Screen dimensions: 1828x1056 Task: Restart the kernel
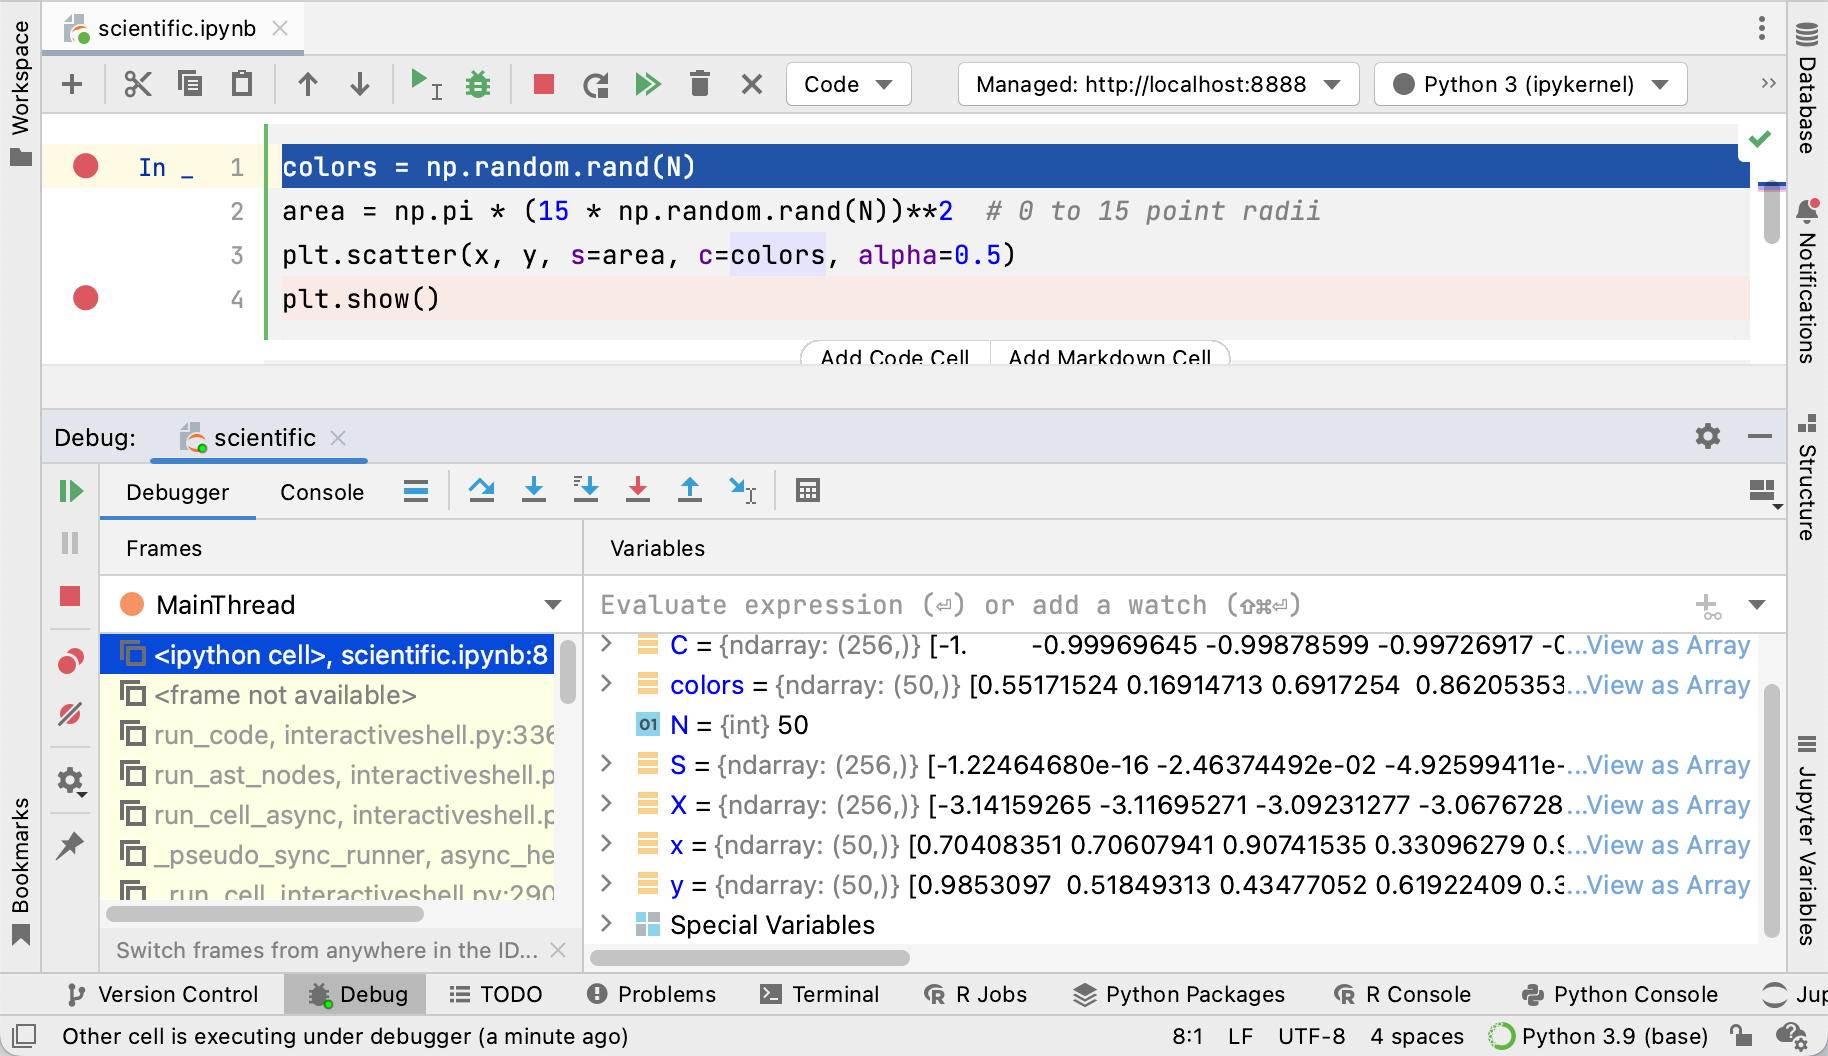click(595, 84)
